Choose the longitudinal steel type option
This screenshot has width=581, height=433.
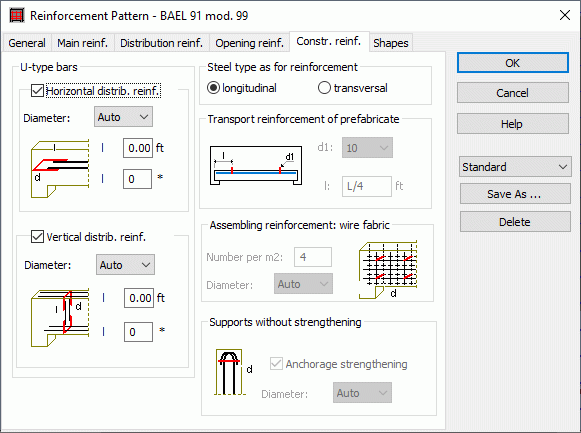tap(213, 88)
